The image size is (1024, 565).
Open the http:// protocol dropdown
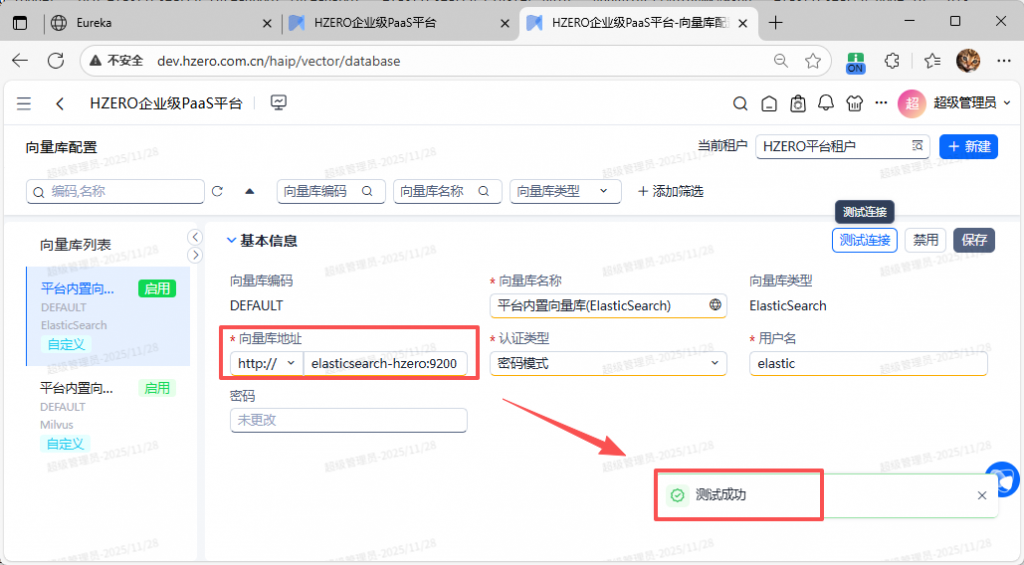[x=266, y=364]
